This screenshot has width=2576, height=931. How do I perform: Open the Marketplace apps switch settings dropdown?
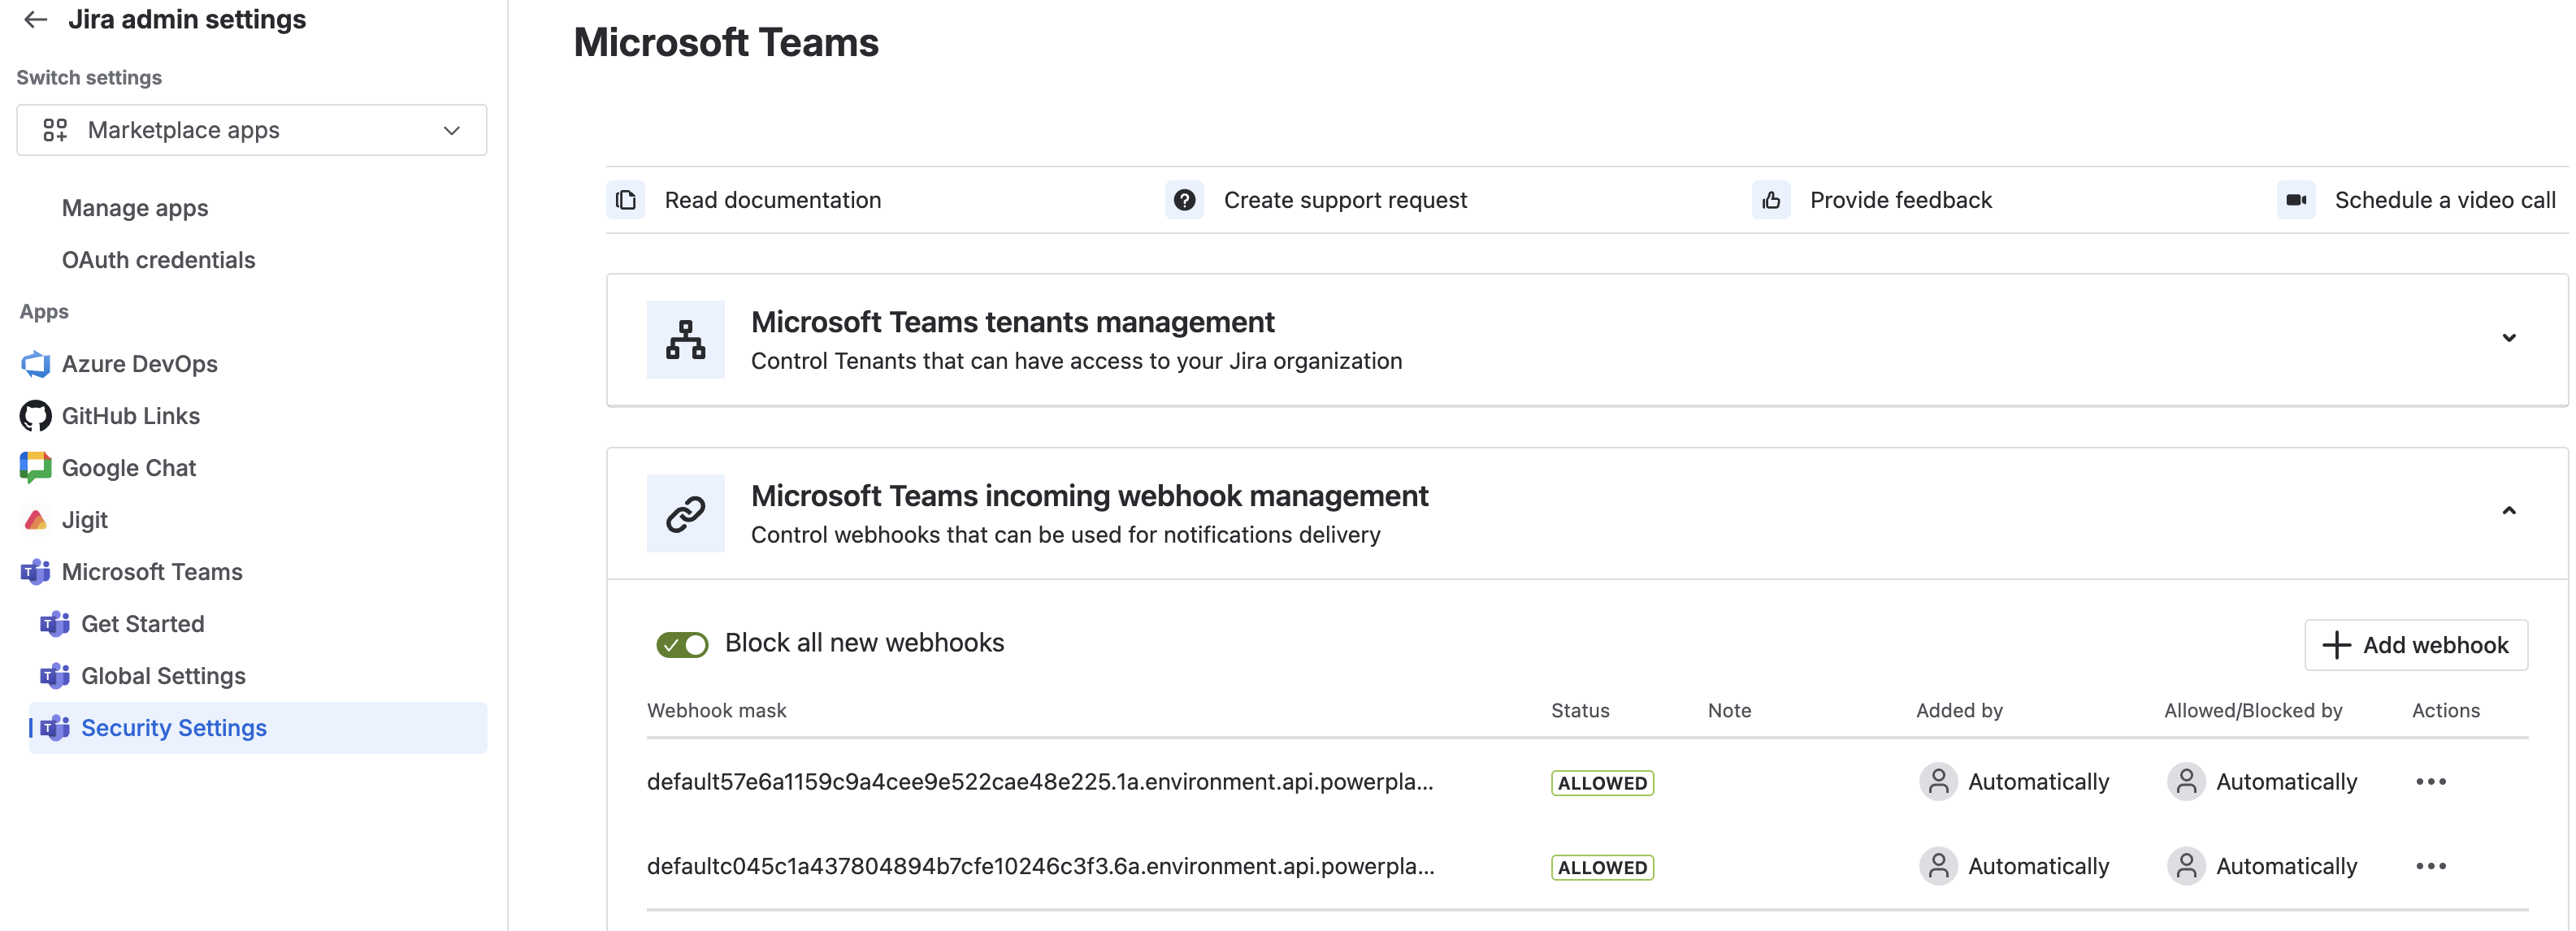tap(252, 130)
